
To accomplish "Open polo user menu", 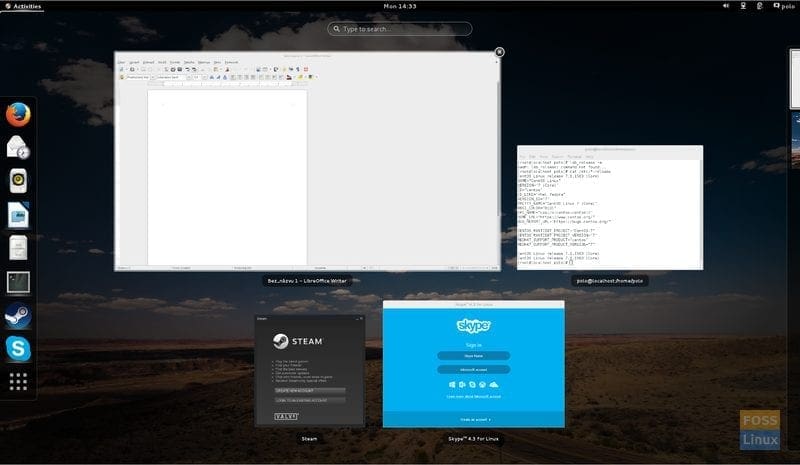I will [x=784, y=6].
